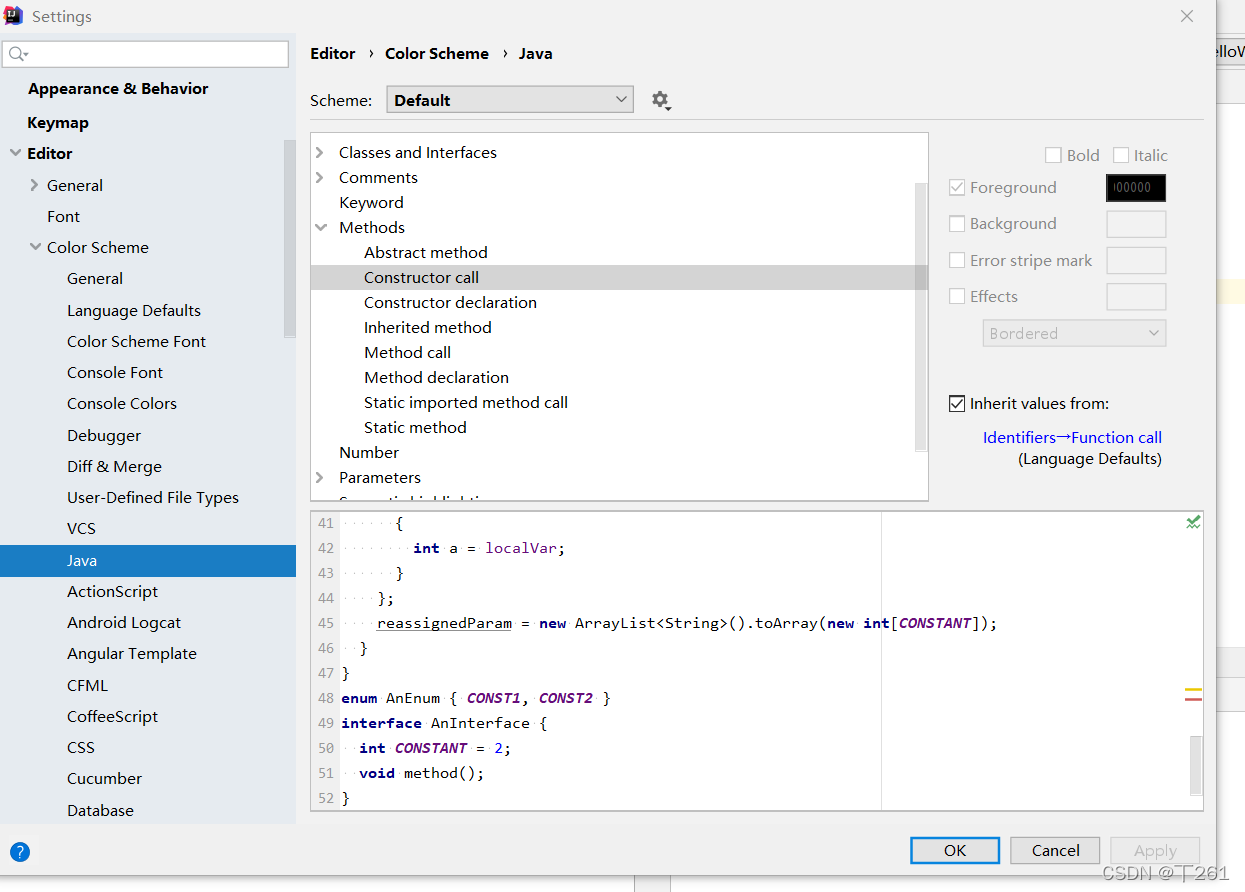The image size is (1245, 892).
Task: Expand Classes and Interfaces node
Action: click(320, 152)
